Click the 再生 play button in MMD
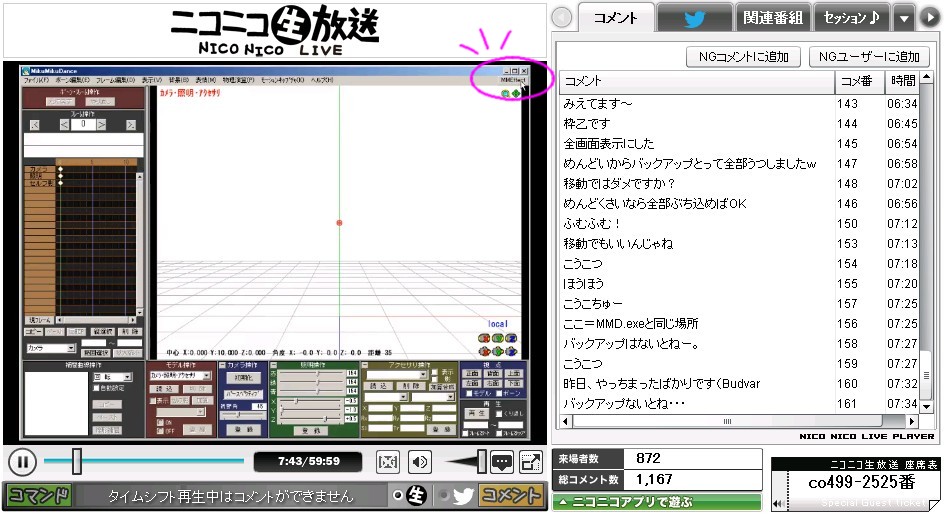The height and width of the screenshot is (514, 944). point(477,413)
